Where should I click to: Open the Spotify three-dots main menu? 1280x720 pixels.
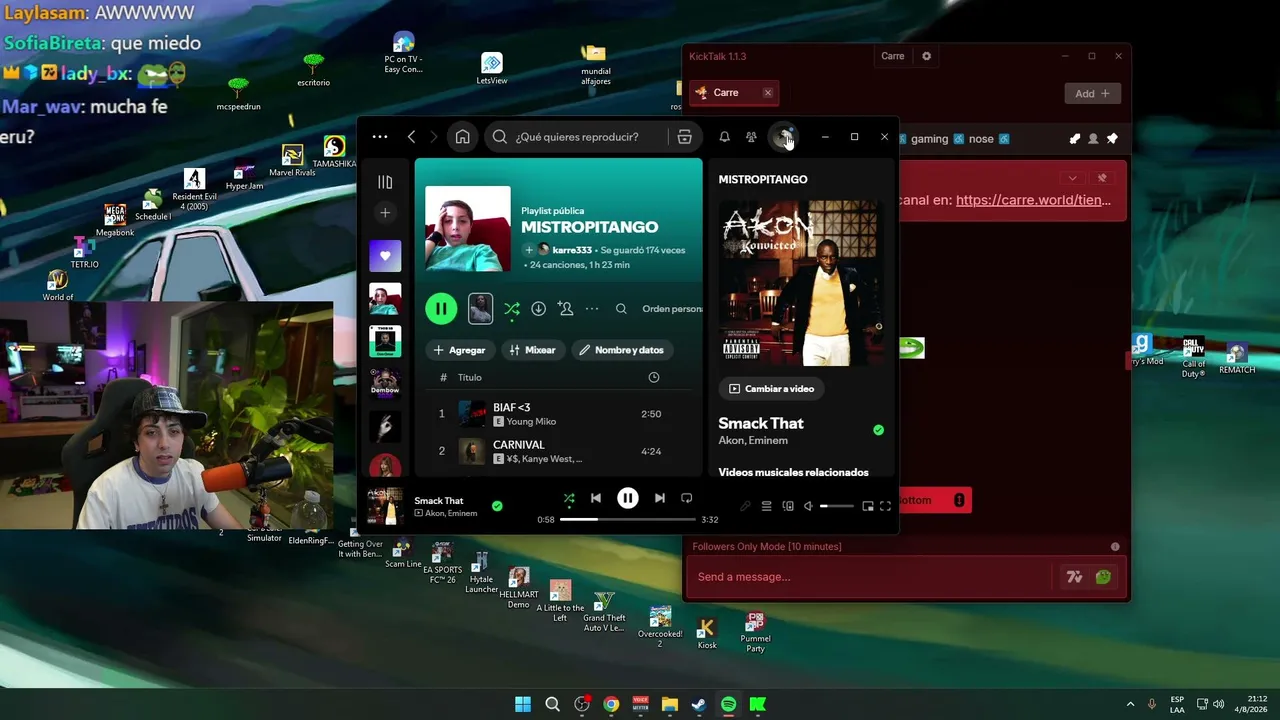tap(380, 137)
